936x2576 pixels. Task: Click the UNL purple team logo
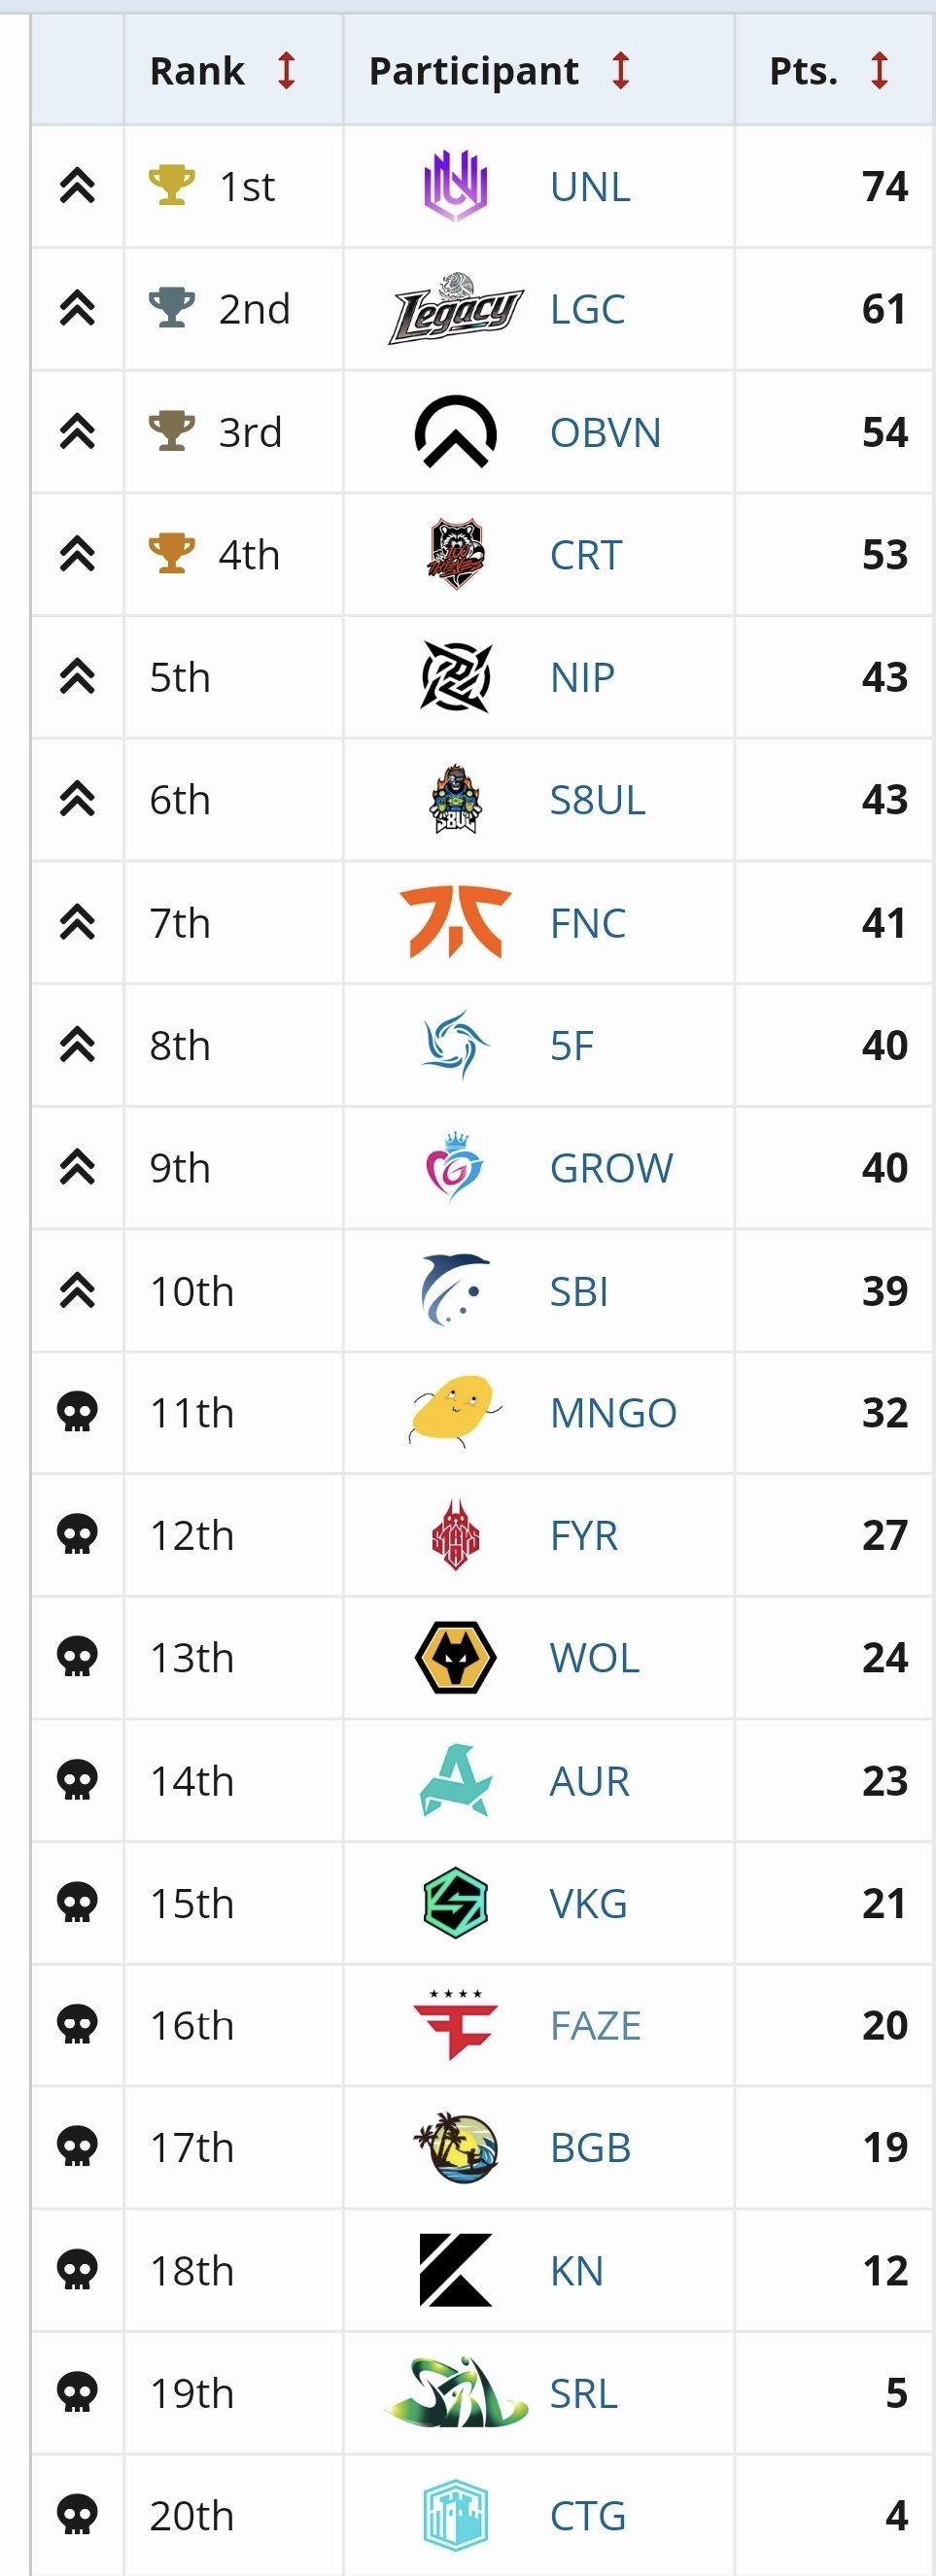click(x=455, y=186)
